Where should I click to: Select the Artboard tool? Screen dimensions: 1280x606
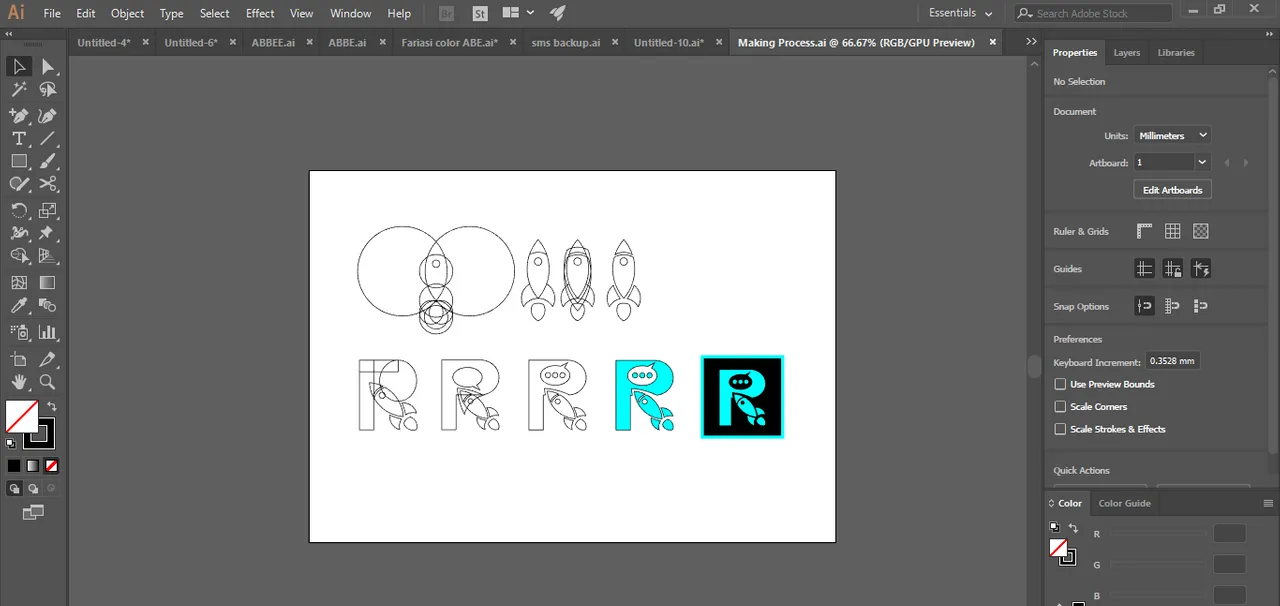point(19,359)
